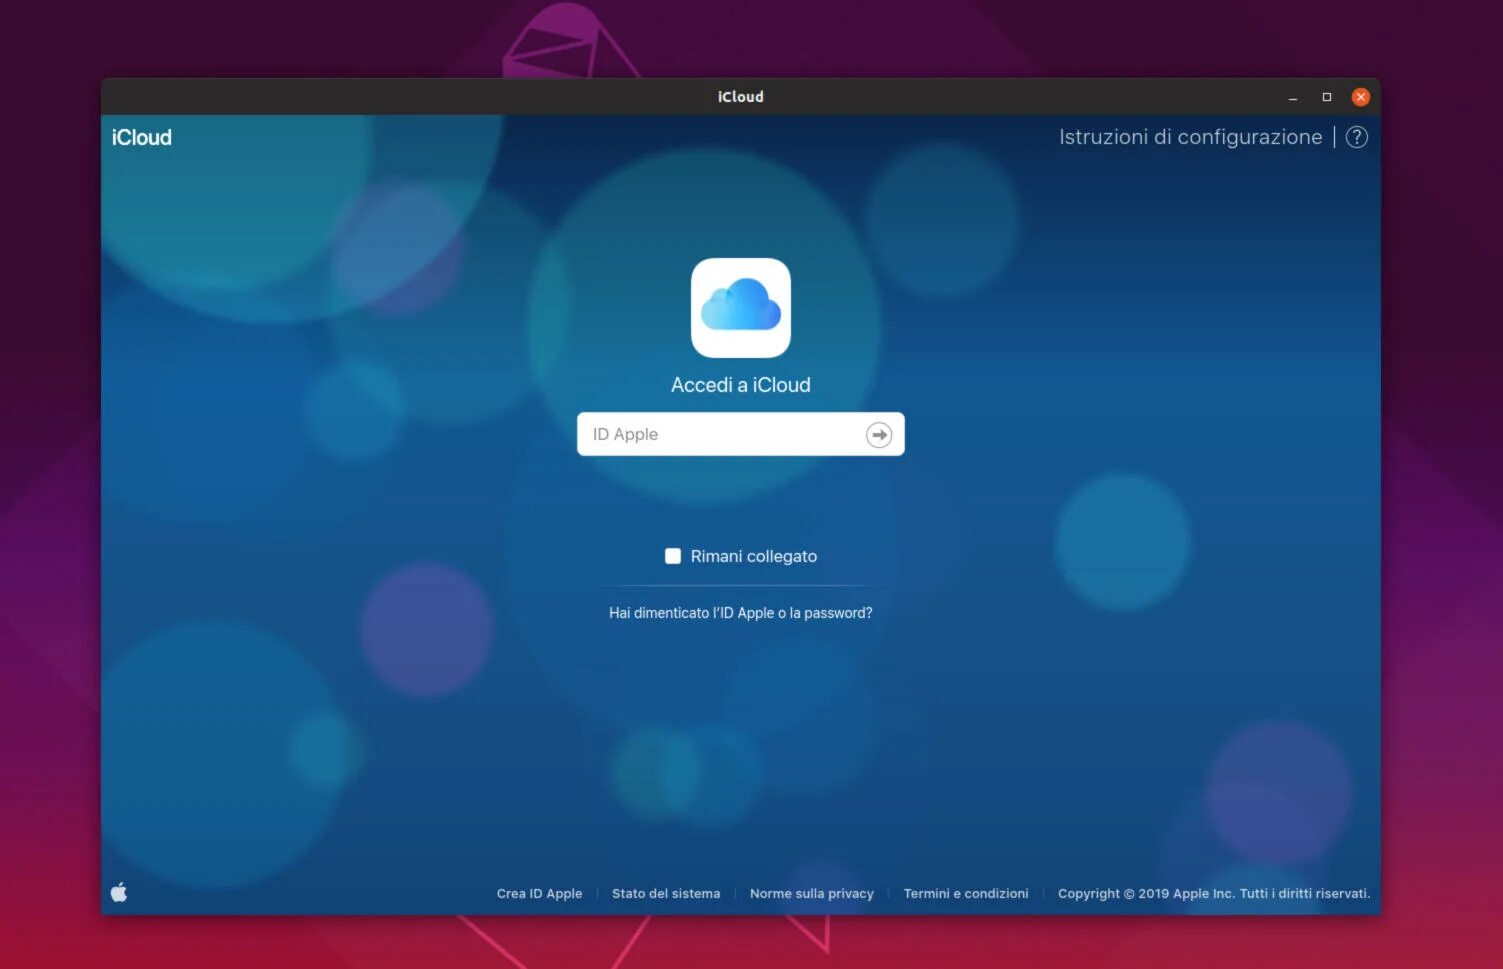
Task: Click the iCloud window title bar text
Action: click(741, 97)
